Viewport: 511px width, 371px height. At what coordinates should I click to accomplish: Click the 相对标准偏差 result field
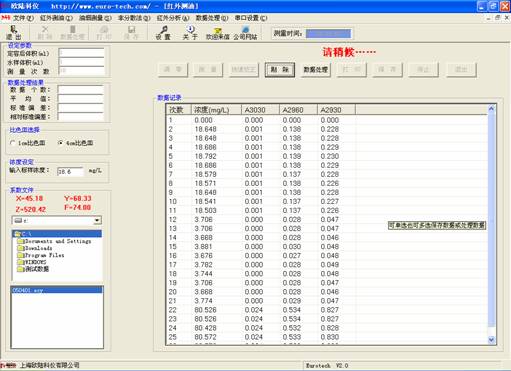pyautogui.click(x=80, y=117)
